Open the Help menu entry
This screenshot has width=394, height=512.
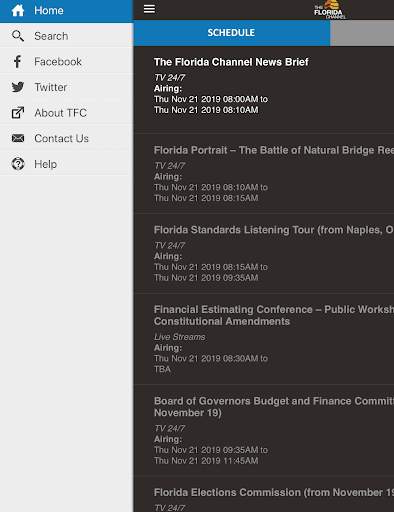(x=66, y=164)
